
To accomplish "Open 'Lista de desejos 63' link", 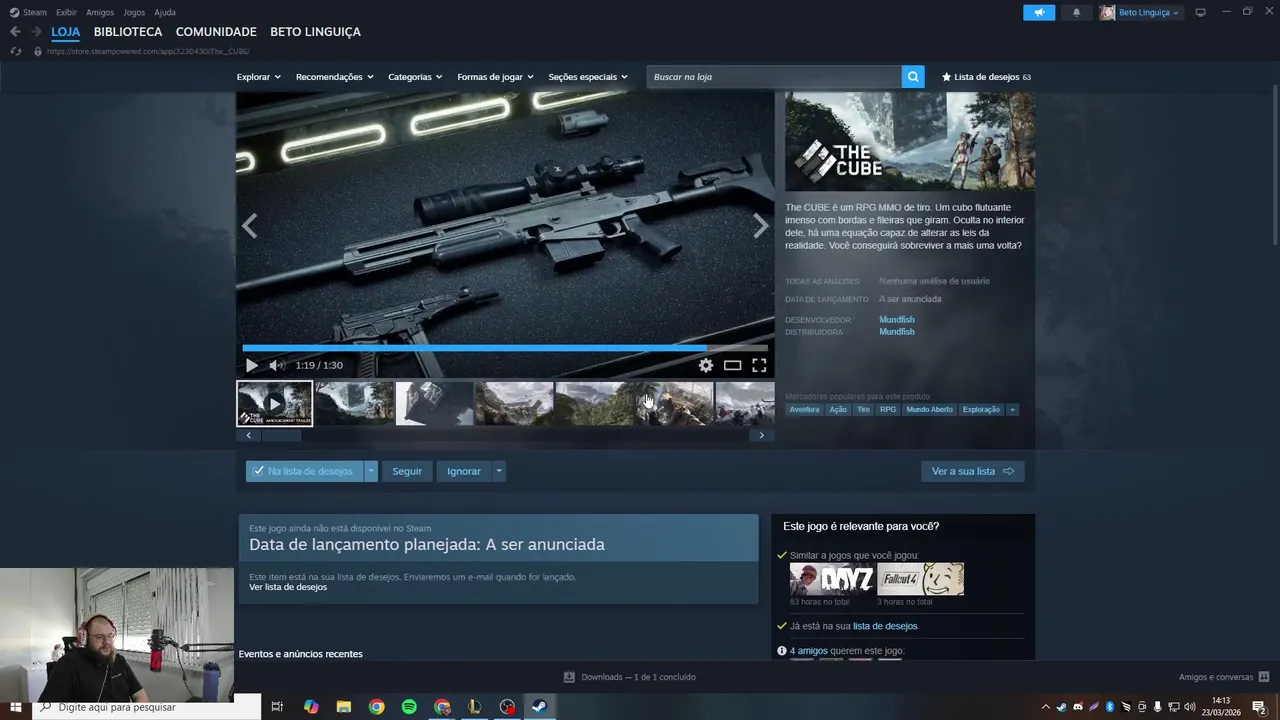I will tap(986, 77).
